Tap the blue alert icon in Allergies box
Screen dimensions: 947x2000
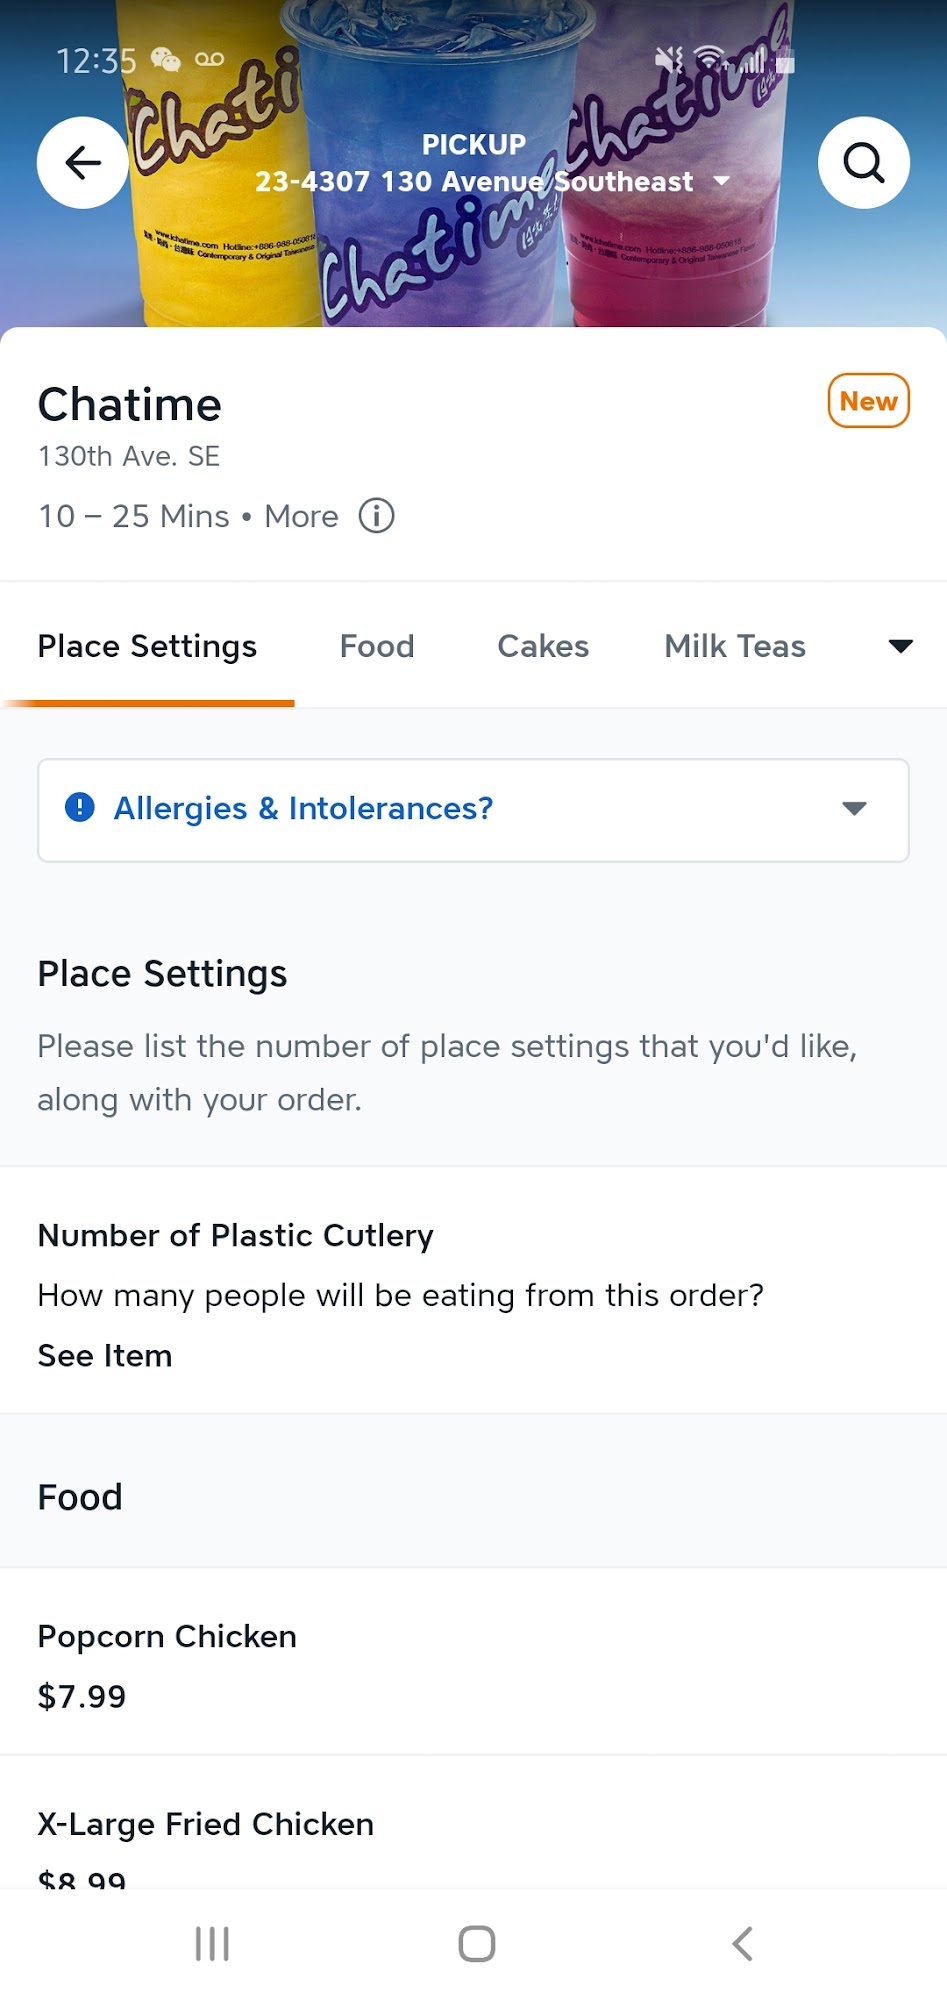79,807
